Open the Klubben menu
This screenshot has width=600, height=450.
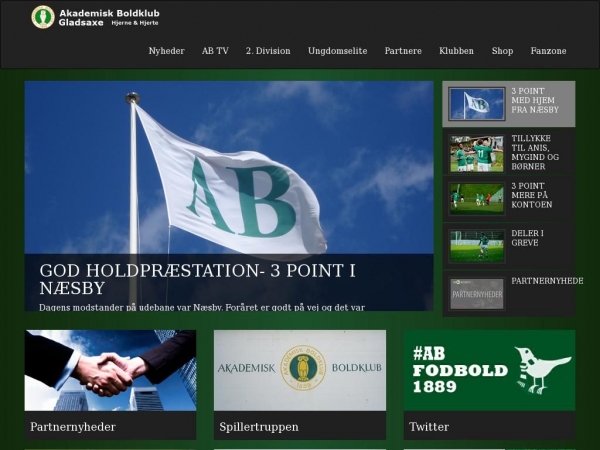pyautogui.click(x=456, y=51)
